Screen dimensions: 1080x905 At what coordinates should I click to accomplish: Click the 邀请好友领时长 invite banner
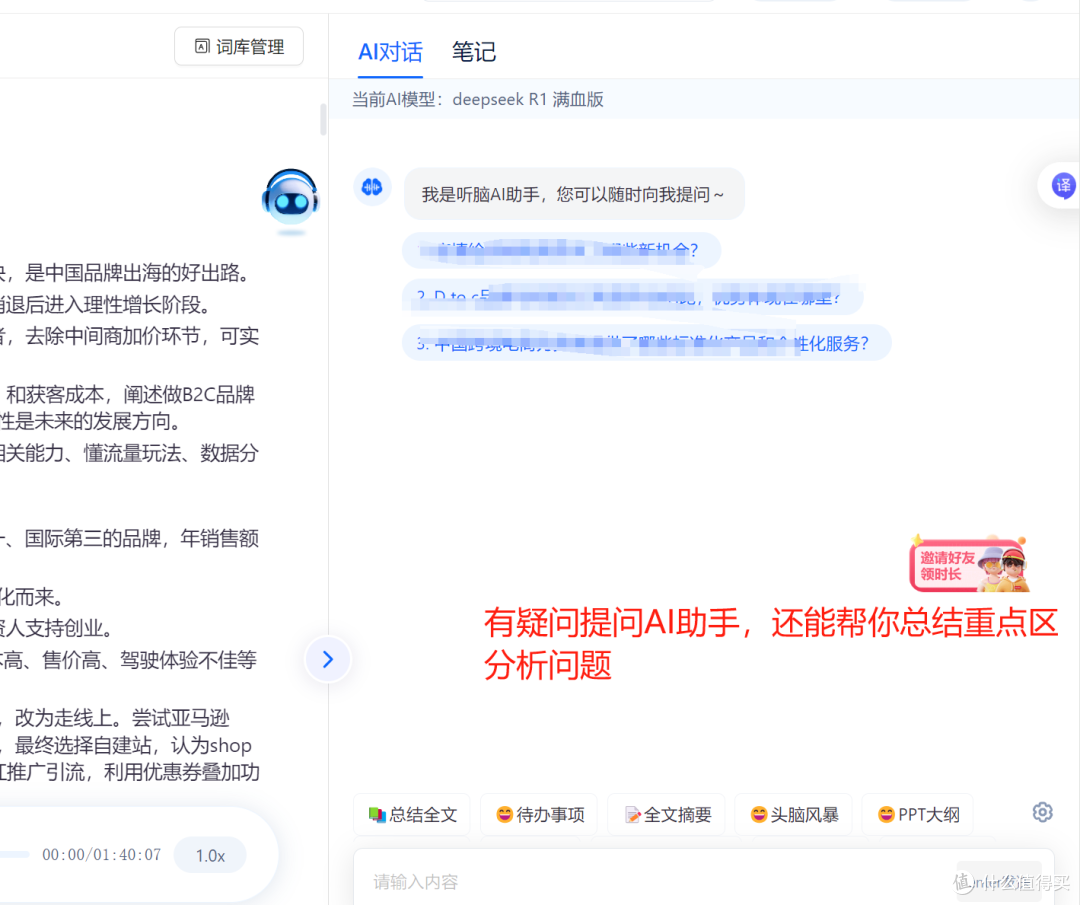(x=968, y=564)
